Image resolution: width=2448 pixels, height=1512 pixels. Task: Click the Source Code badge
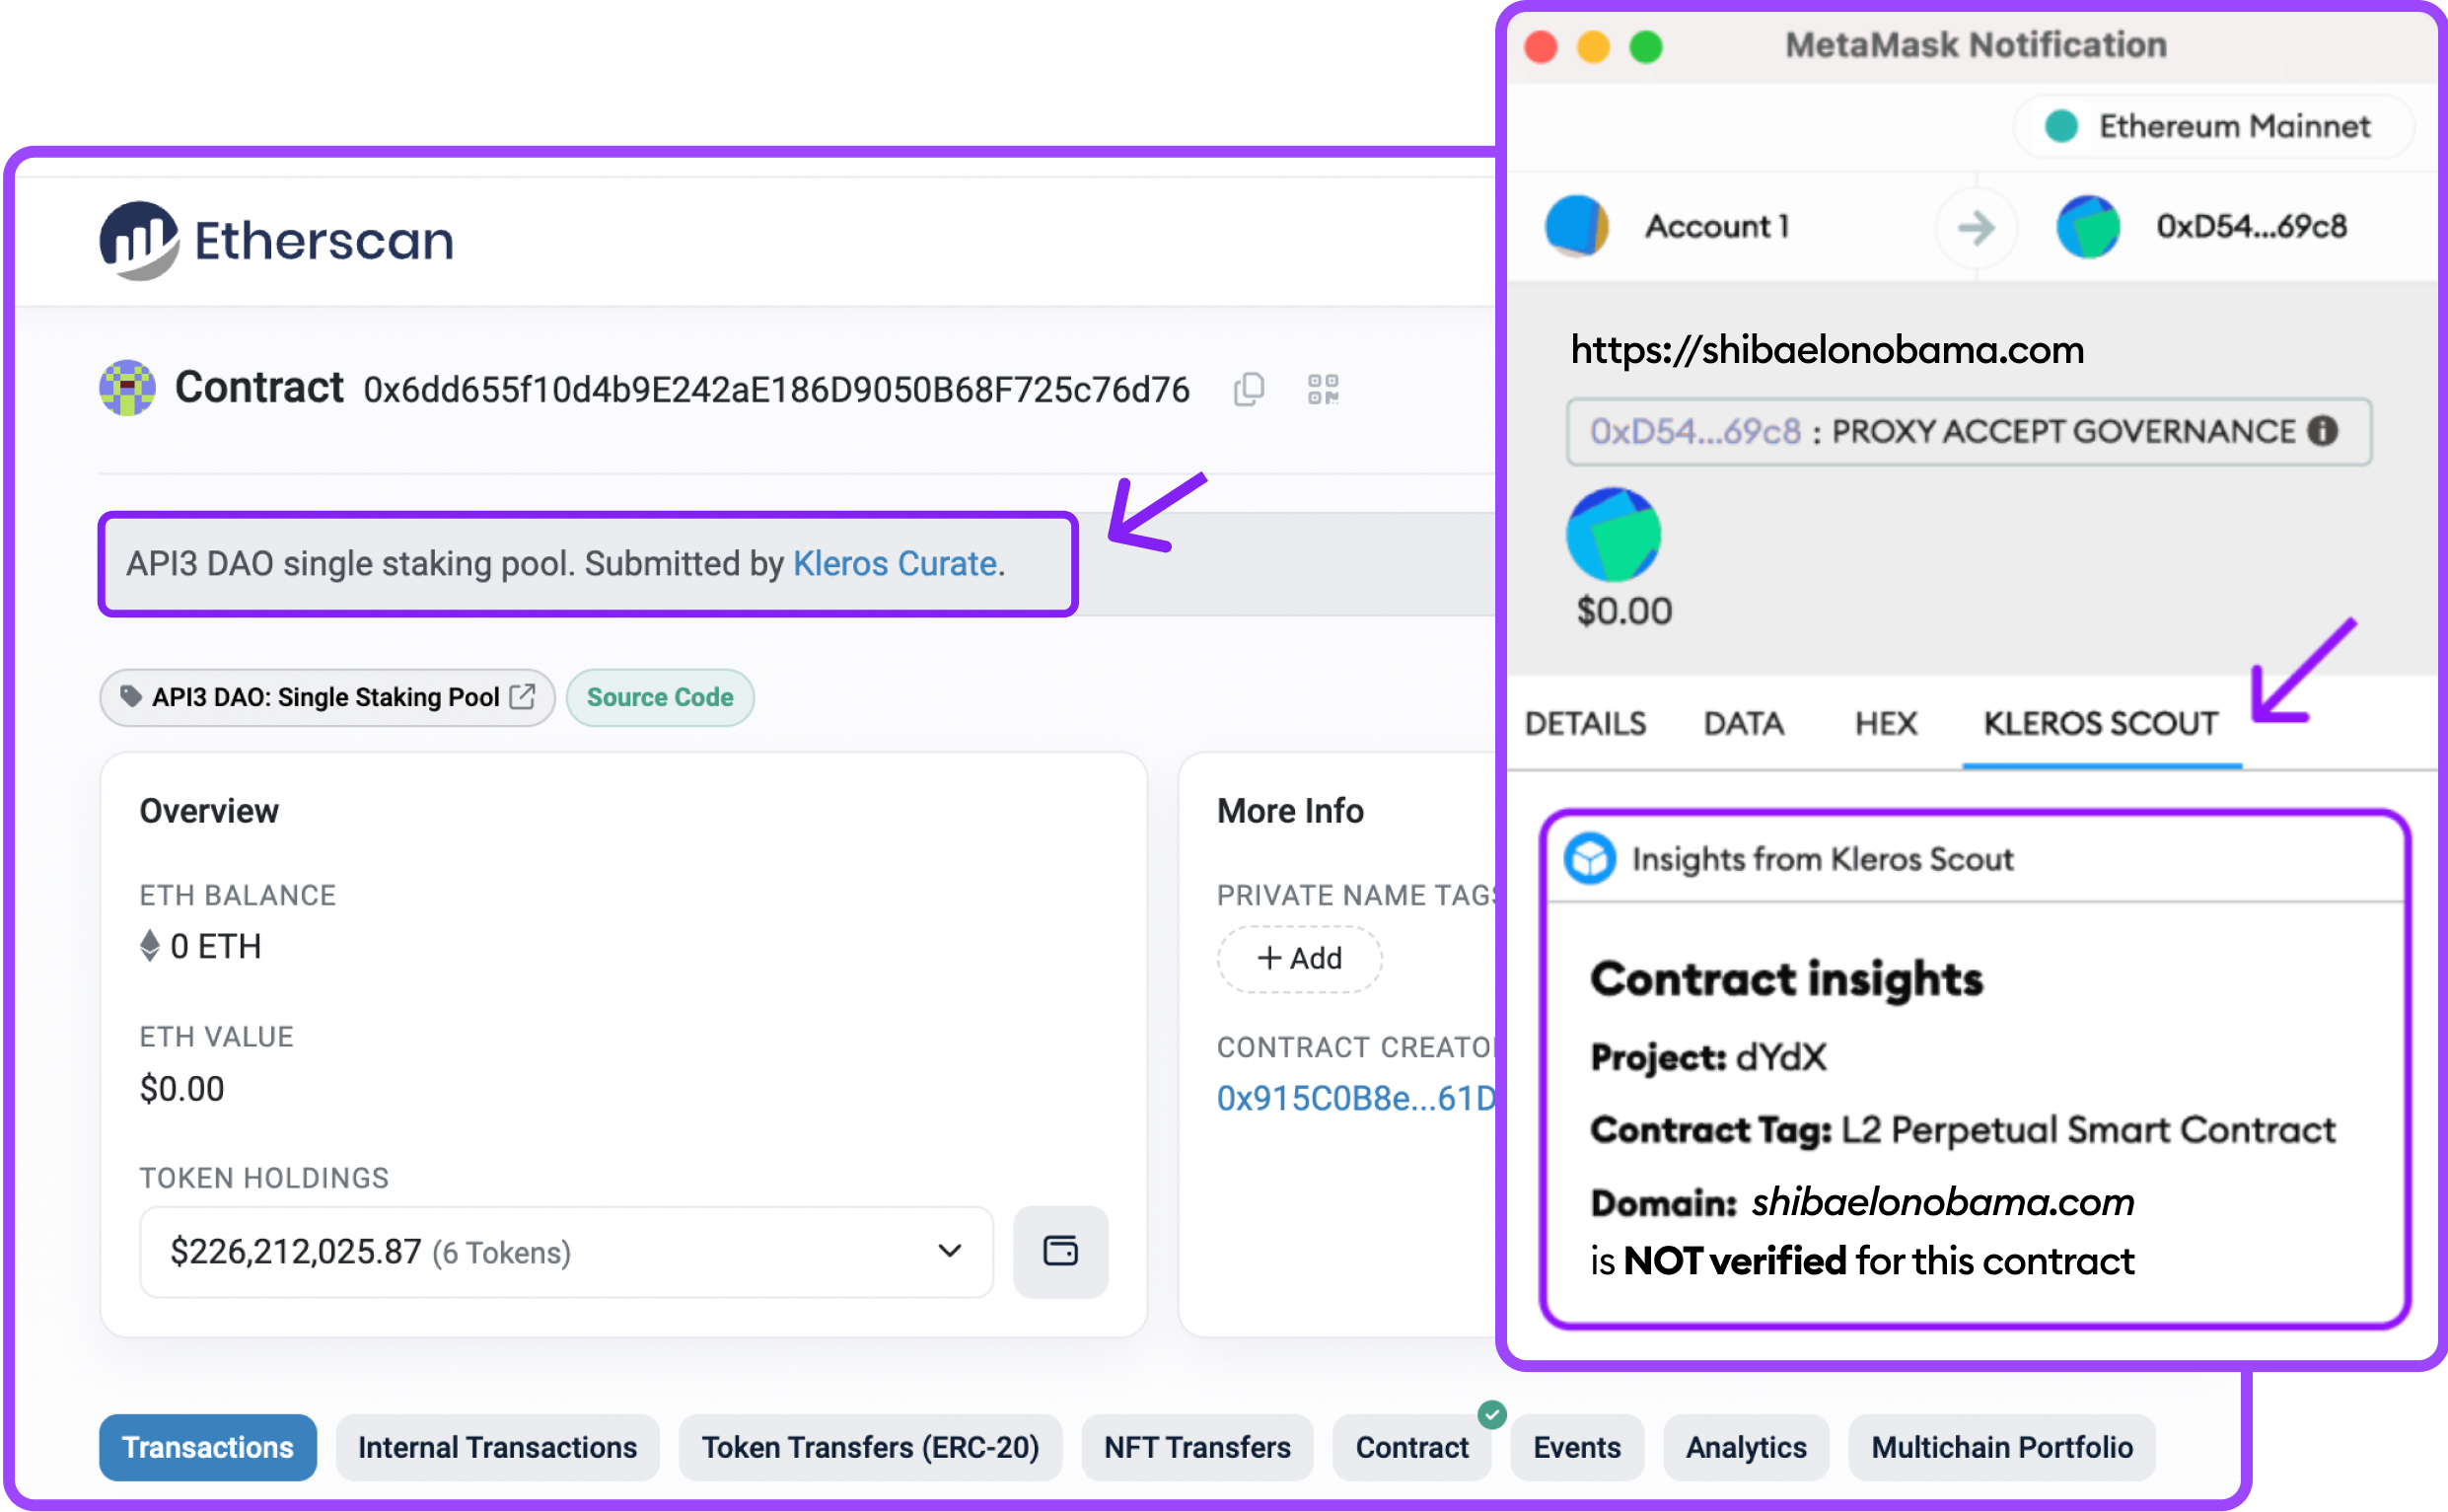(660, 697)
